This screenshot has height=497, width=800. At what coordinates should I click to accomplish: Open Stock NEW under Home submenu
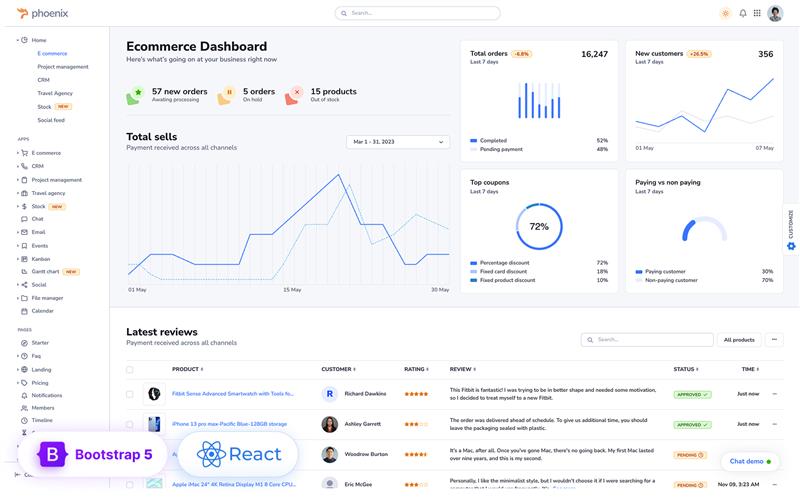[54, 107]
